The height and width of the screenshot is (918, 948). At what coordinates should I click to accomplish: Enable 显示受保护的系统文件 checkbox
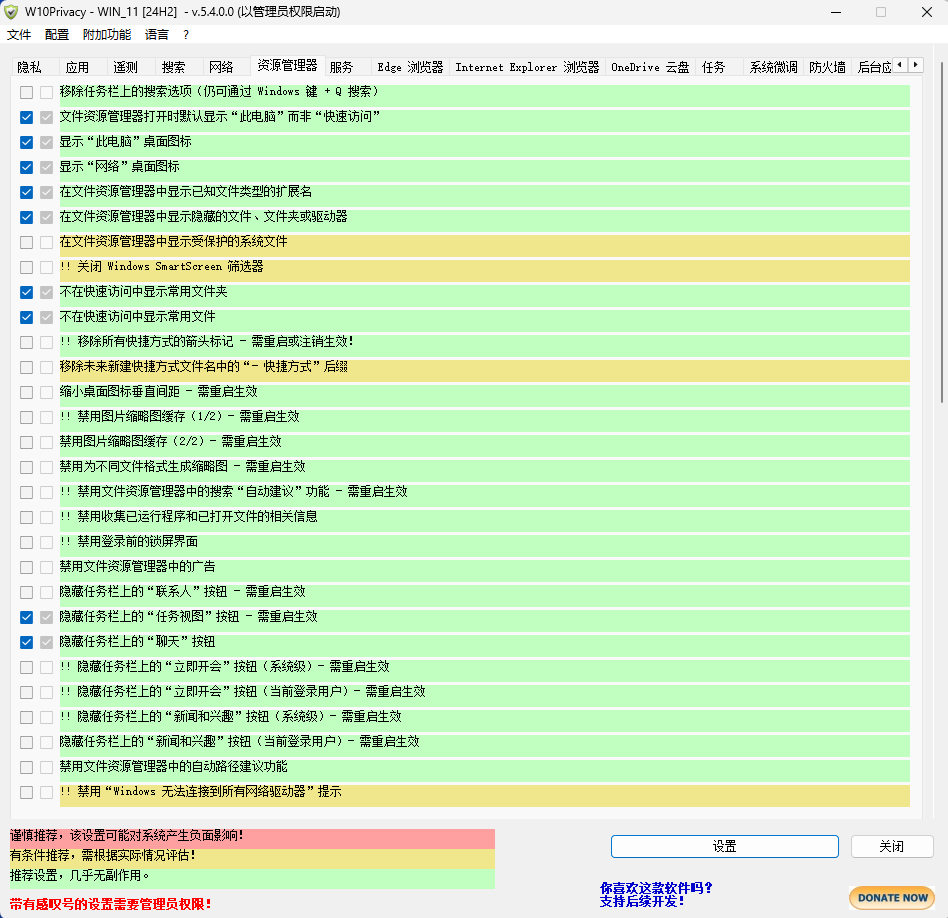tap(26, 243)
